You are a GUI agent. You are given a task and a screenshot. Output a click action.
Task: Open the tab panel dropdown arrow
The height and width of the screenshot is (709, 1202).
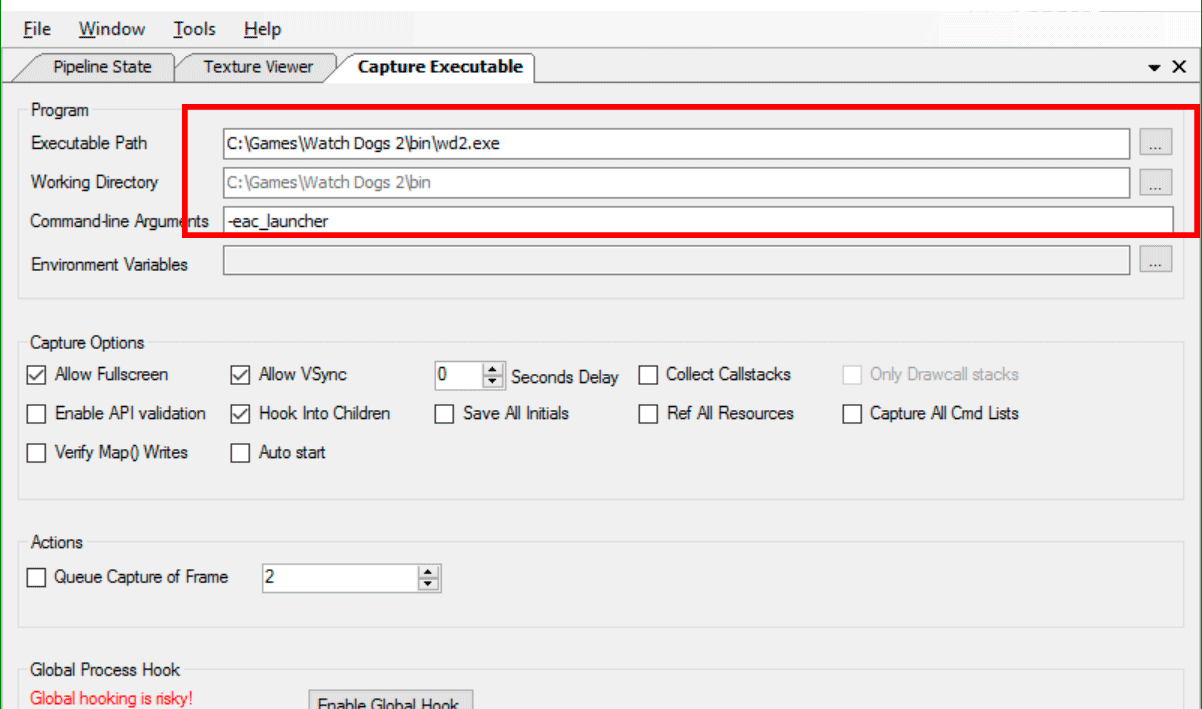click(x=1155, y=67)
